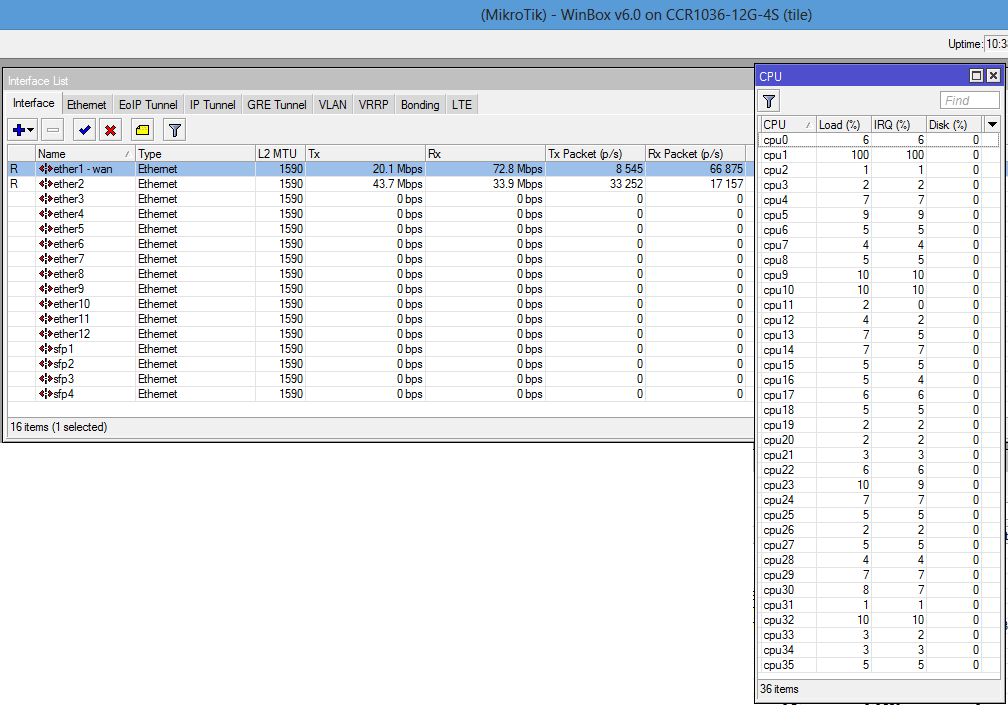Click the yellow Comment note icon
The width and height of the screenshot is (1008, 705).
click(x=143, y=130)
